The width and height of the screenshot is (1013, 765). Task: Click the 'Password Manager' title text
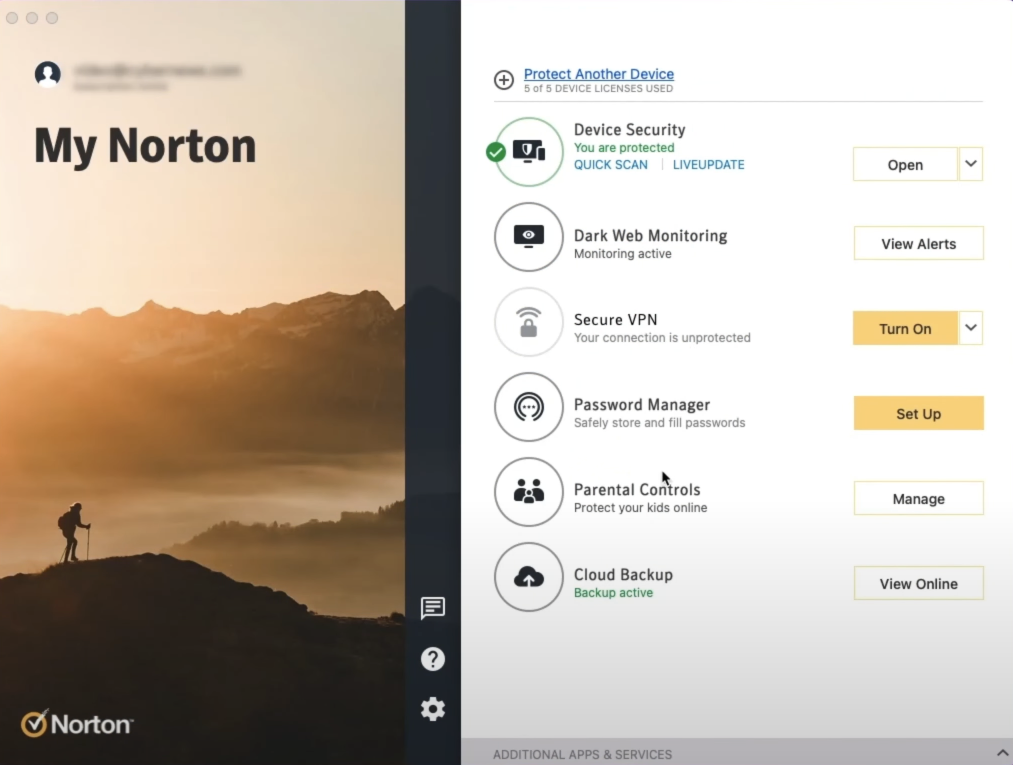tap(642, 405)
